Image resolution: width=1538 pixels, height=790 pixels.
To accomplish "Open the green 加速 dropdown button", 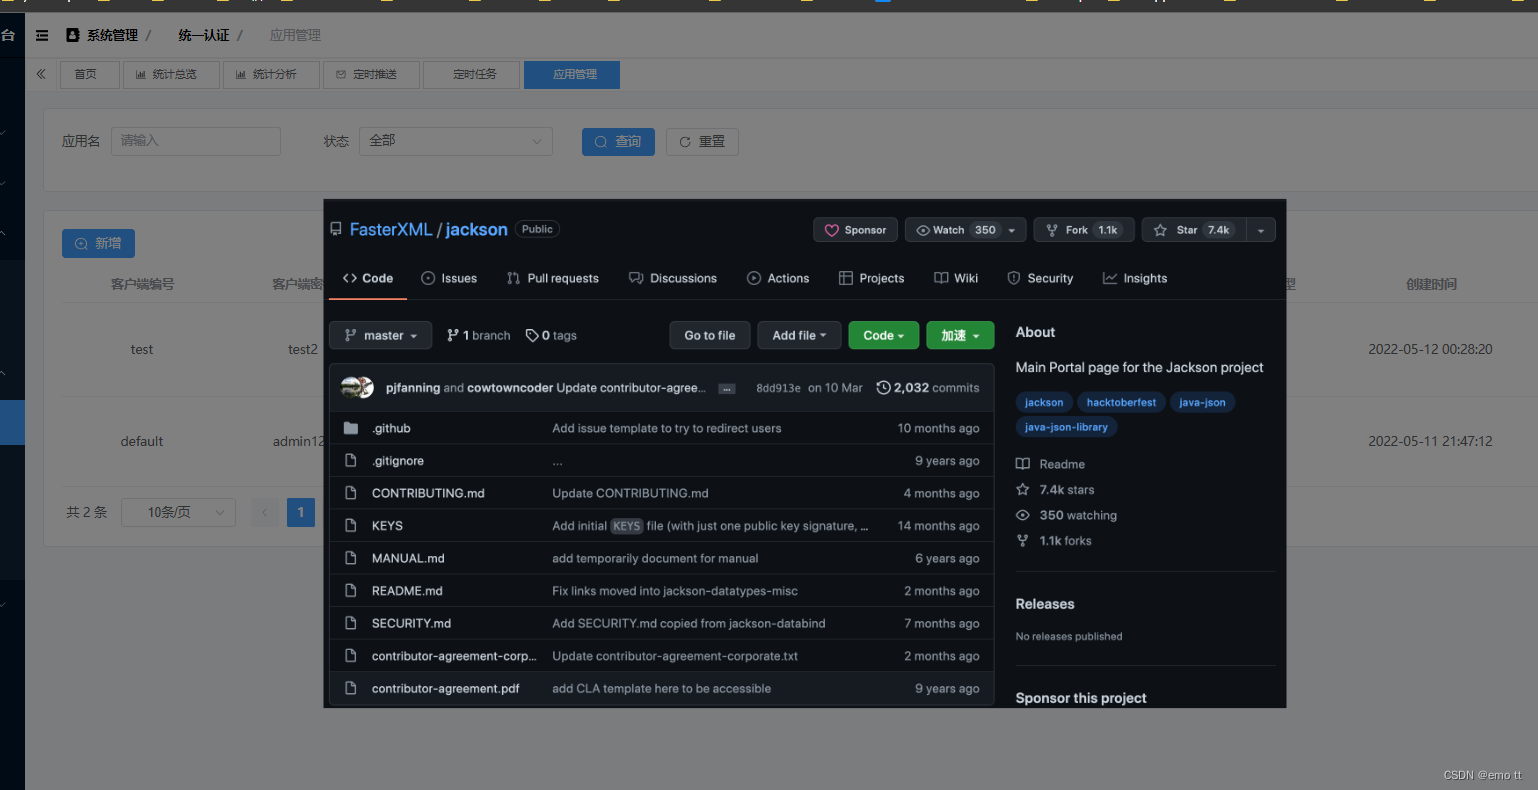I will pyautogui.click(x=960, y=335).
